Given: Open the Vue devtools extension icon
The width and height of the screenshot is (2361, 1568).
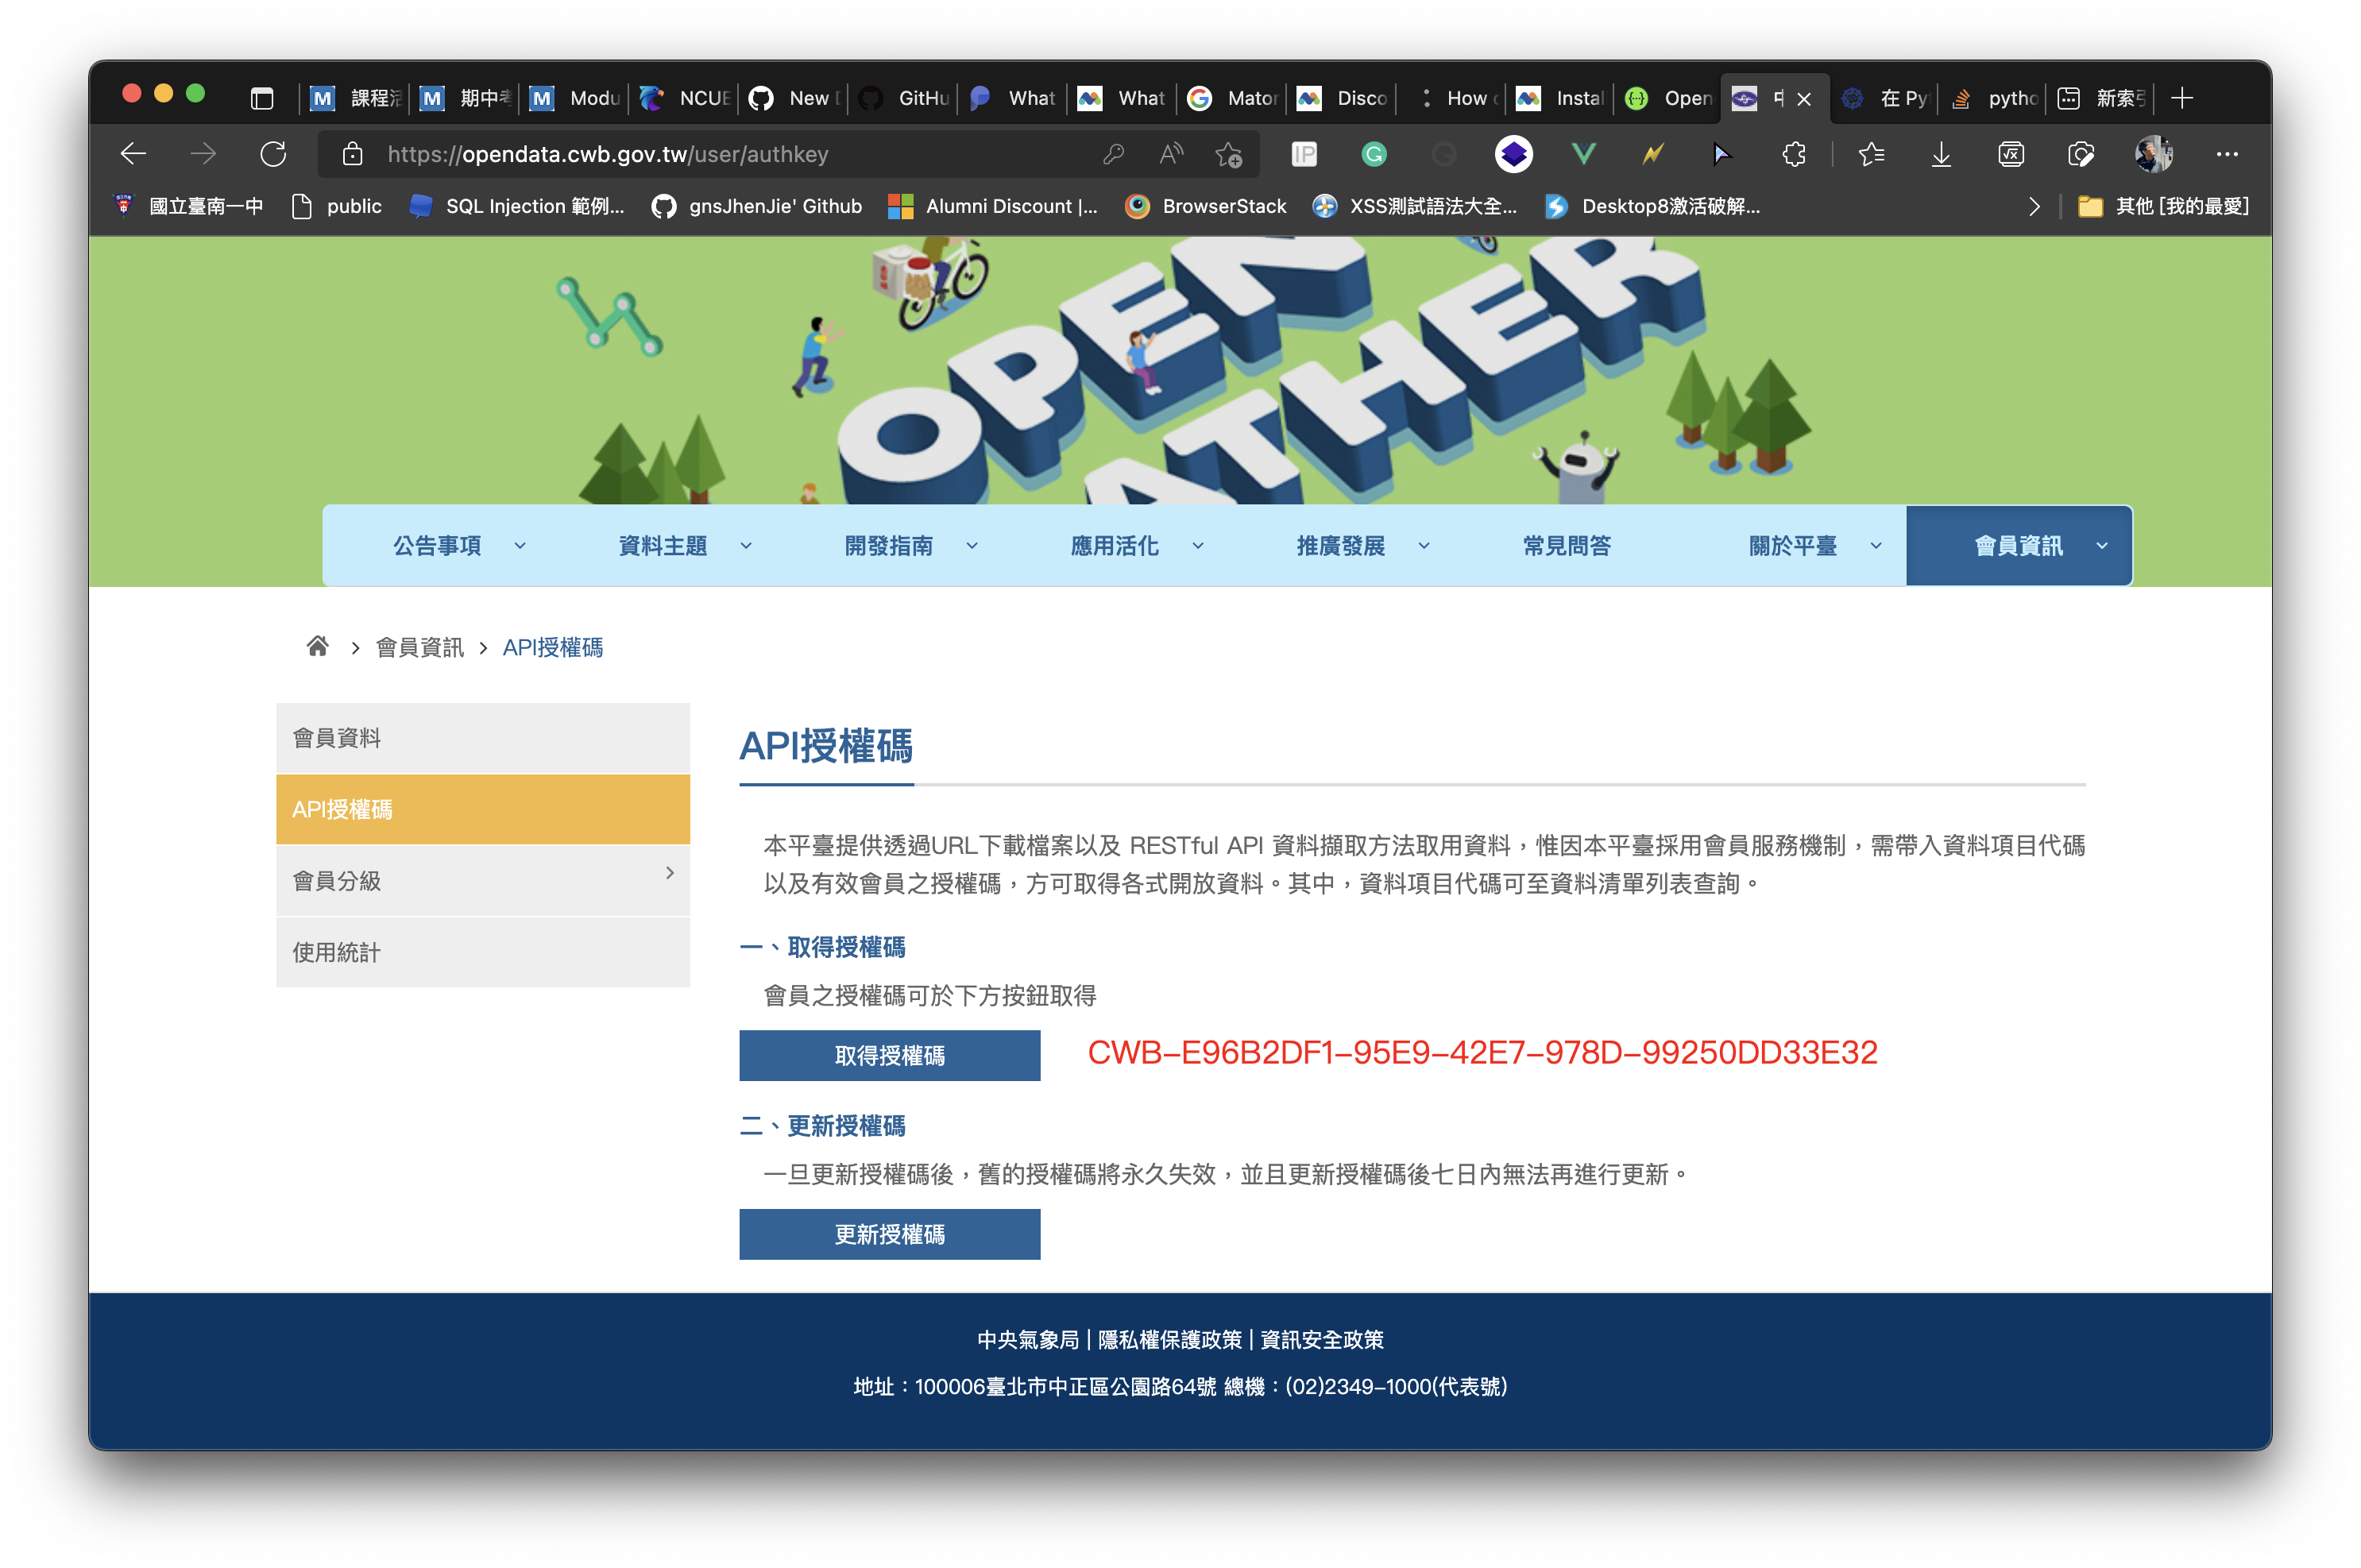Looking at the screenshot, I should coord(1583,154).
